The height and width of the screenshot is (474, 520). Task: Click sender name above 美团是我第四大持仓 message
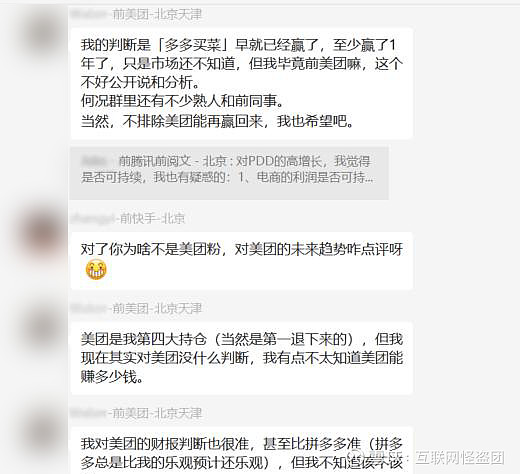[137, 309]
